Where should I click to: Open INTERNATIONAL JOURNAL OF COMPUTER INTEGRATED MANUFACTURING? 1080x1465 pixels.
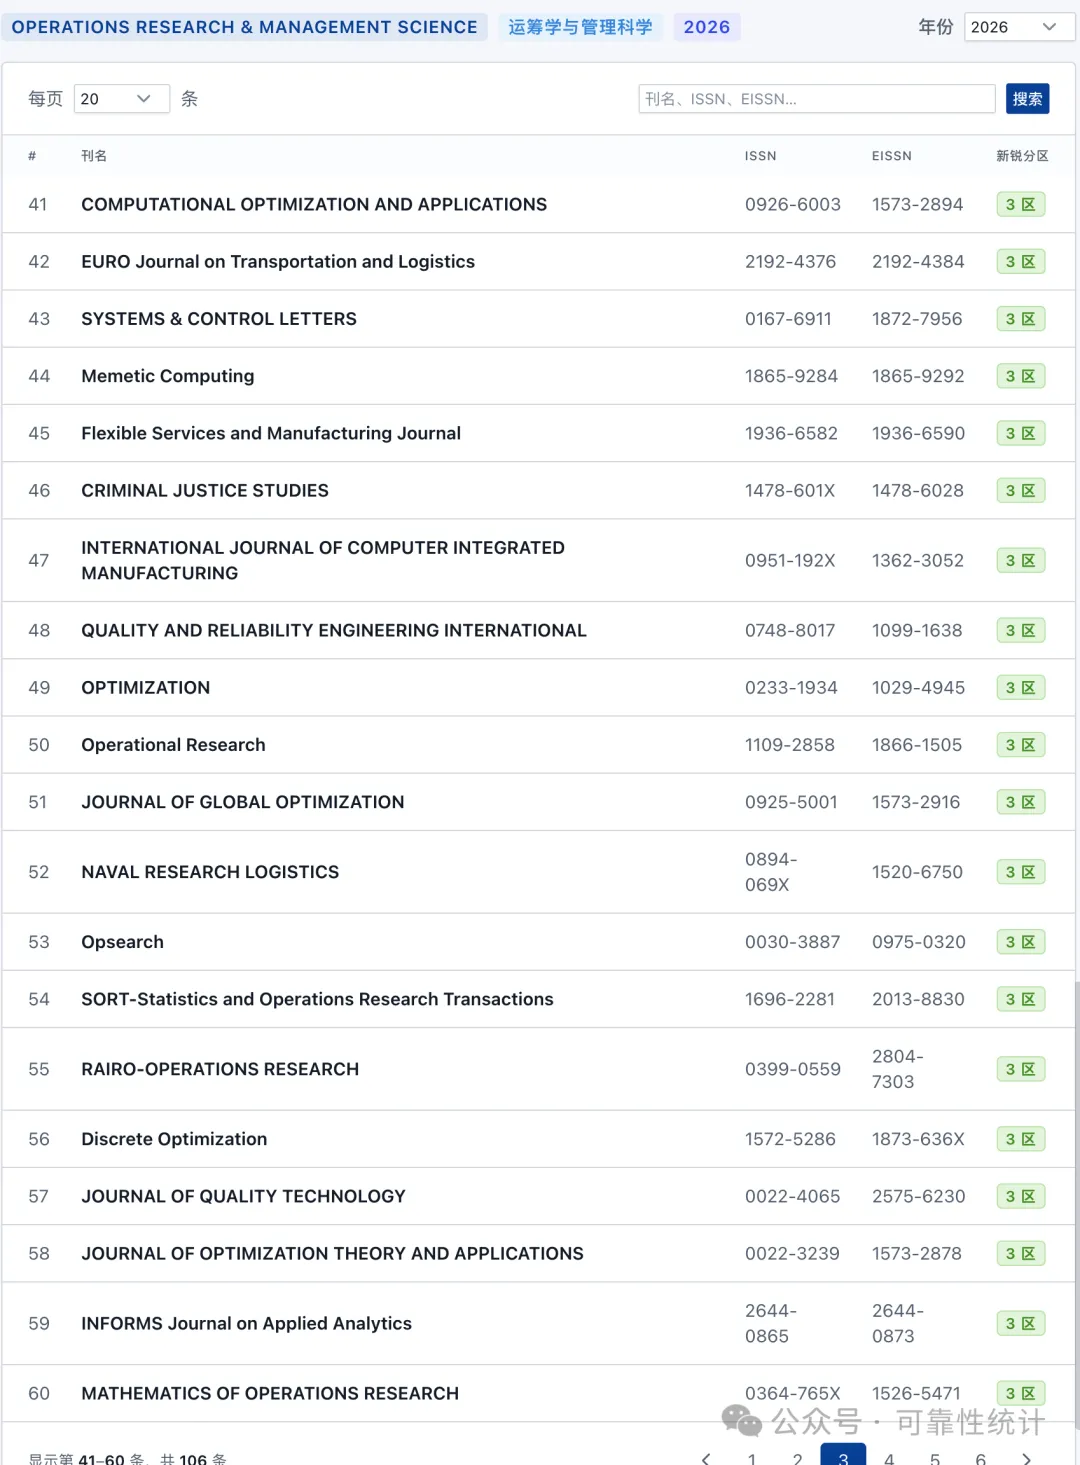(323, 560)
